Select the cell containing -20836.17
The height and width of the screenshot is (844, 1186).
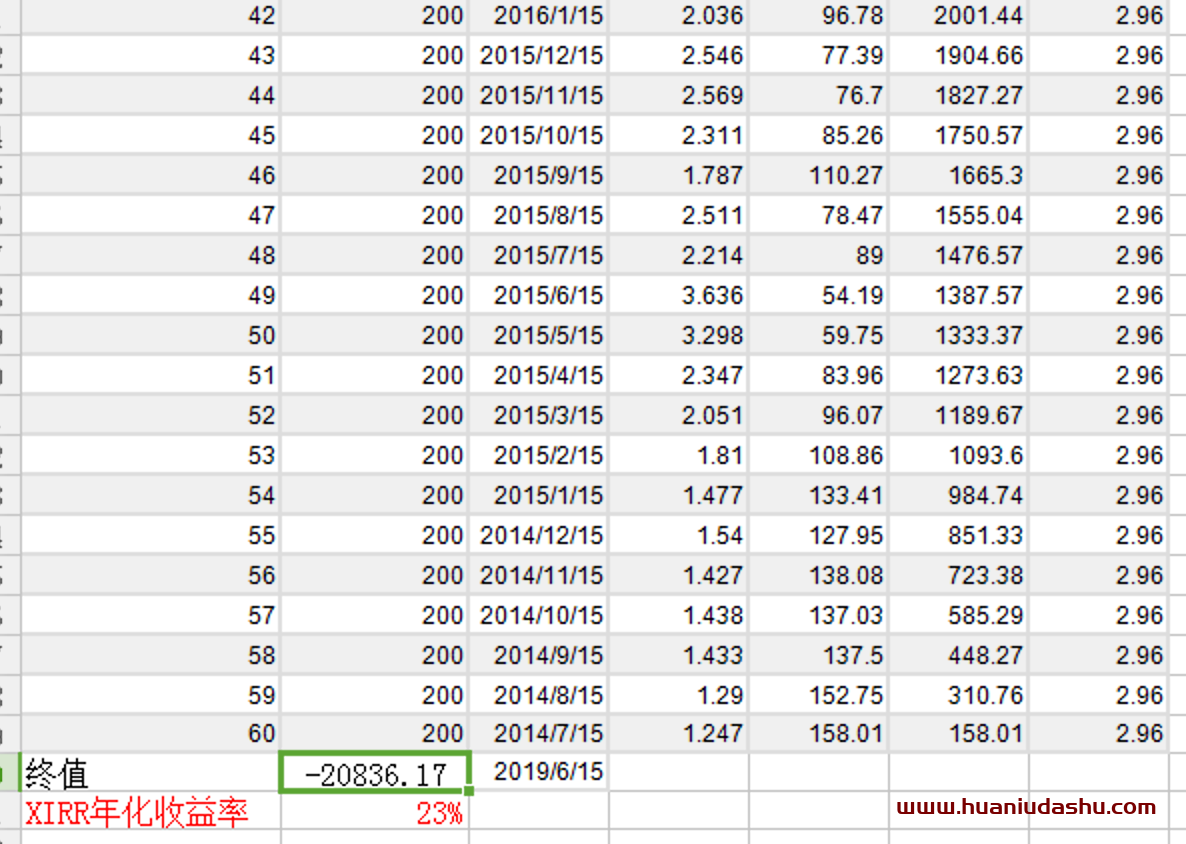pyautogui.click(x=375, y=773)
